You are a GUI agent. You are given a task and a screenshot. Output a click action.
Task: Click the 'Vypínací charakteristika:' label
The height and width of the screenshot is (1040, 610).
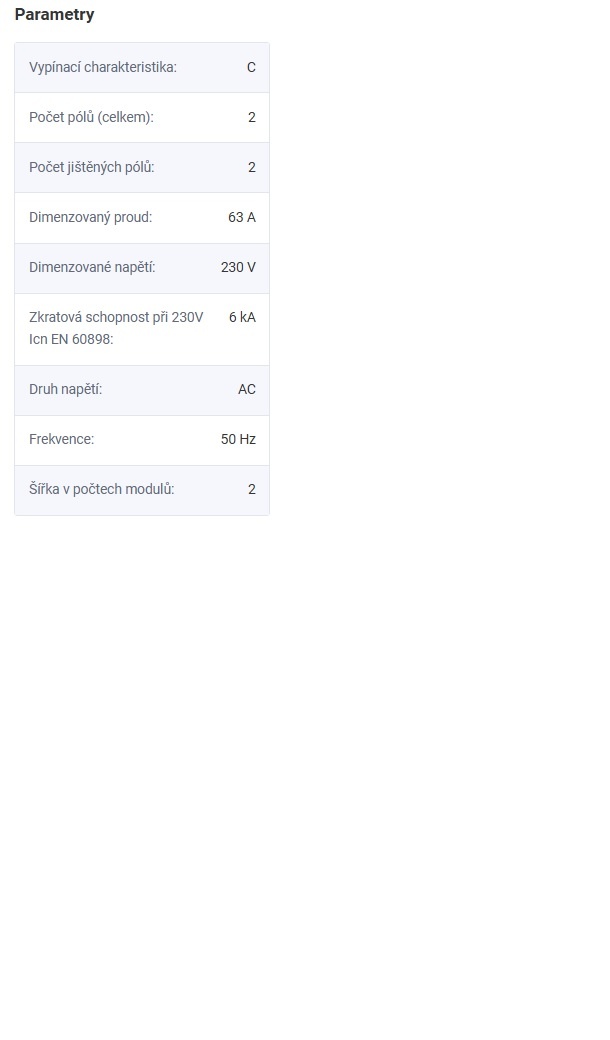(x=102, y=67)
